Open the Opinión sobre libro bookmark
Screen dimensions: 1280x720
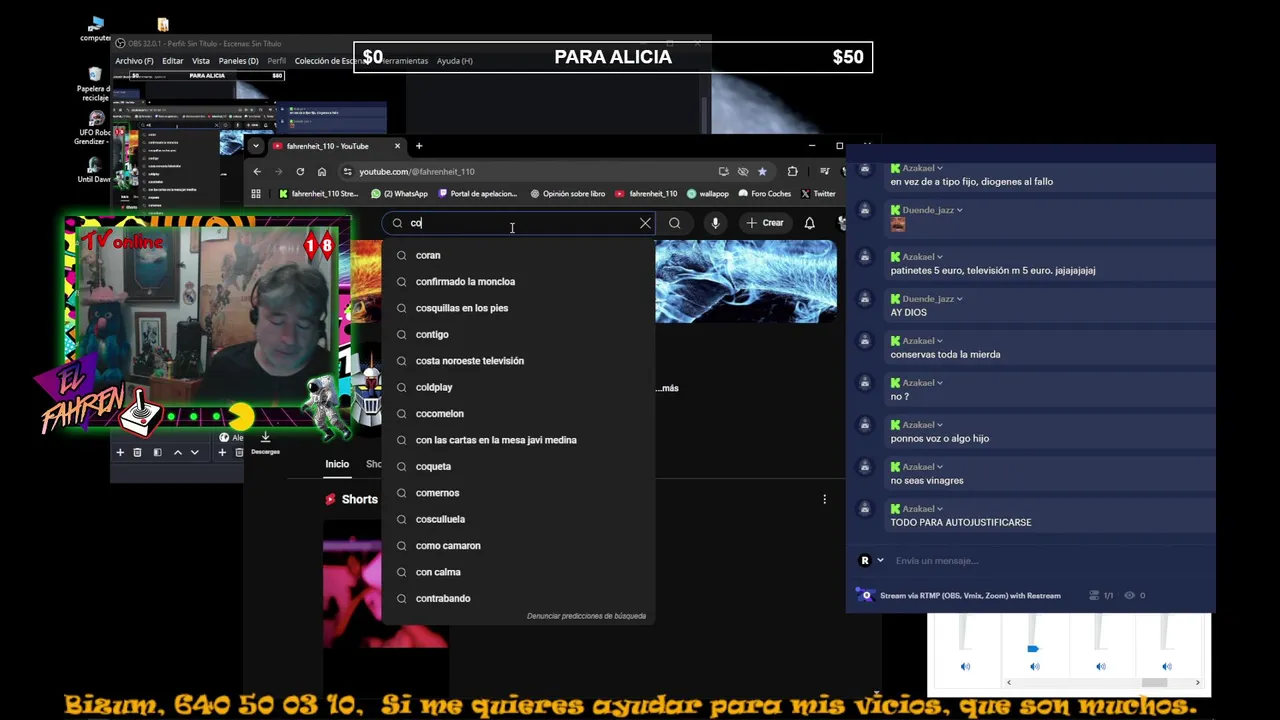568,194
